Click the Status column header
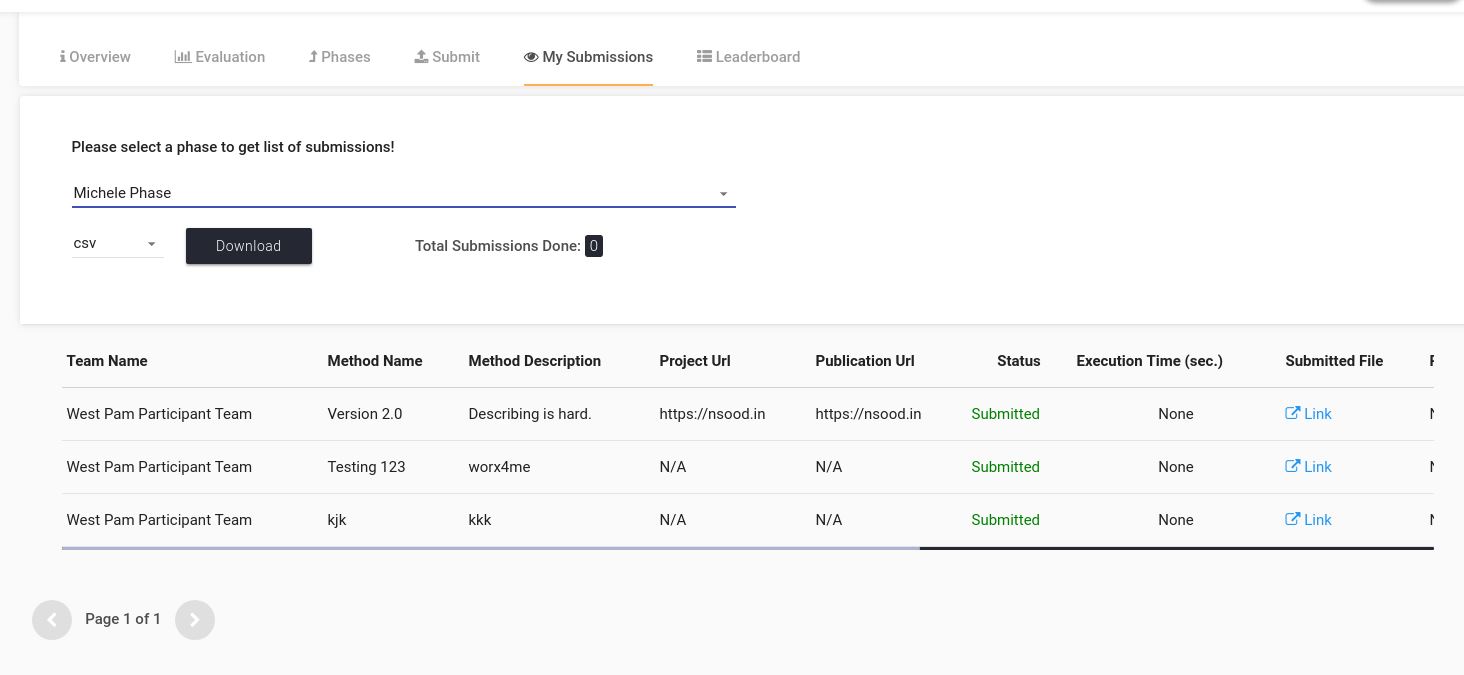The height and width of the screenshot is (675, 1464). (1019, 361)
